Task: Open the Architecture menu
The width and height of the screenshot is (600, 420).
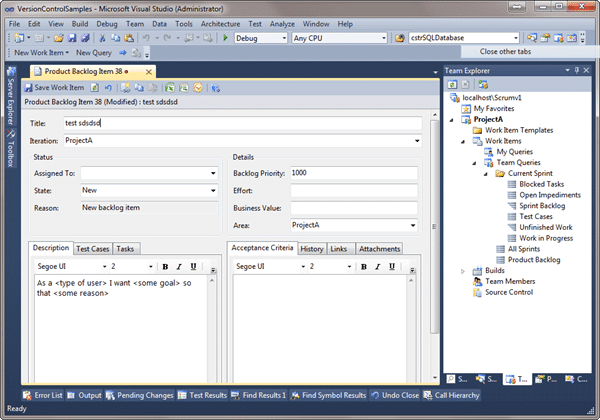Action: (220, 24)
